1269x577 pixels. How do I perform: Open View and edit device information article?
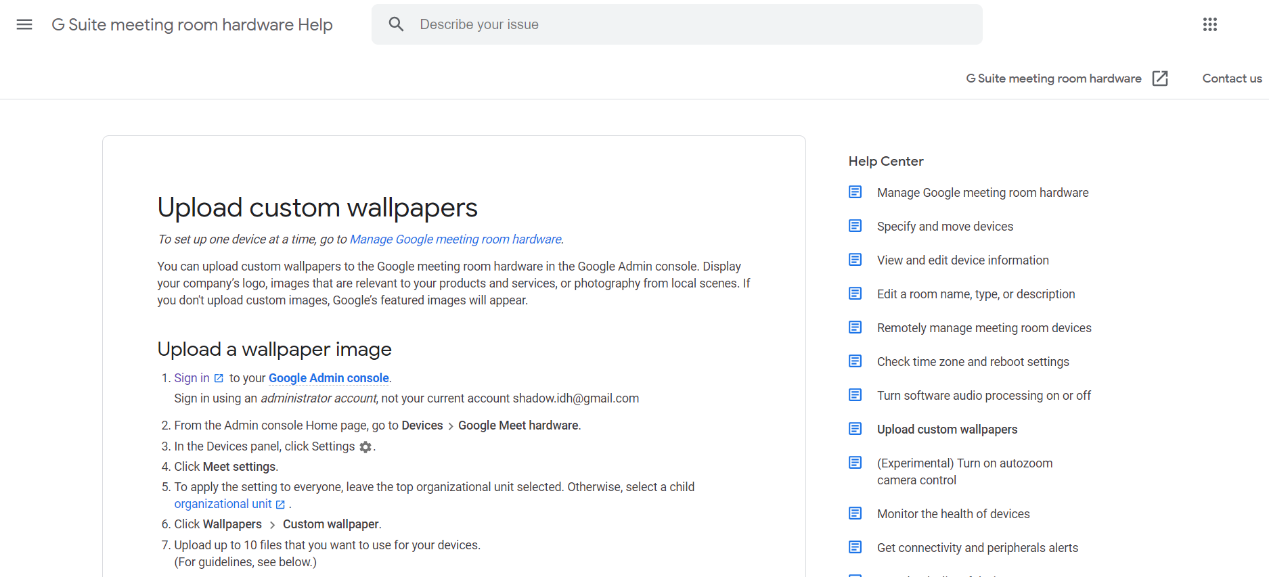coord(962,260)
